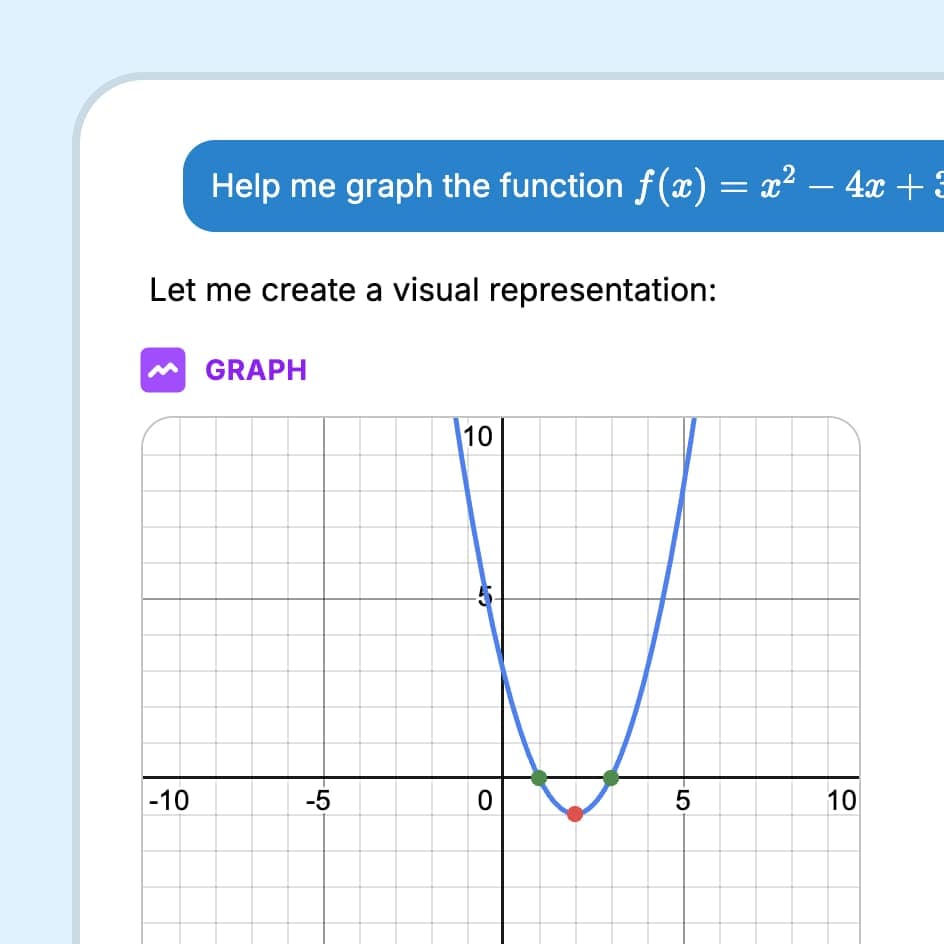Click the x-axis label -10

pyautogui.click(x=167, y=800)
